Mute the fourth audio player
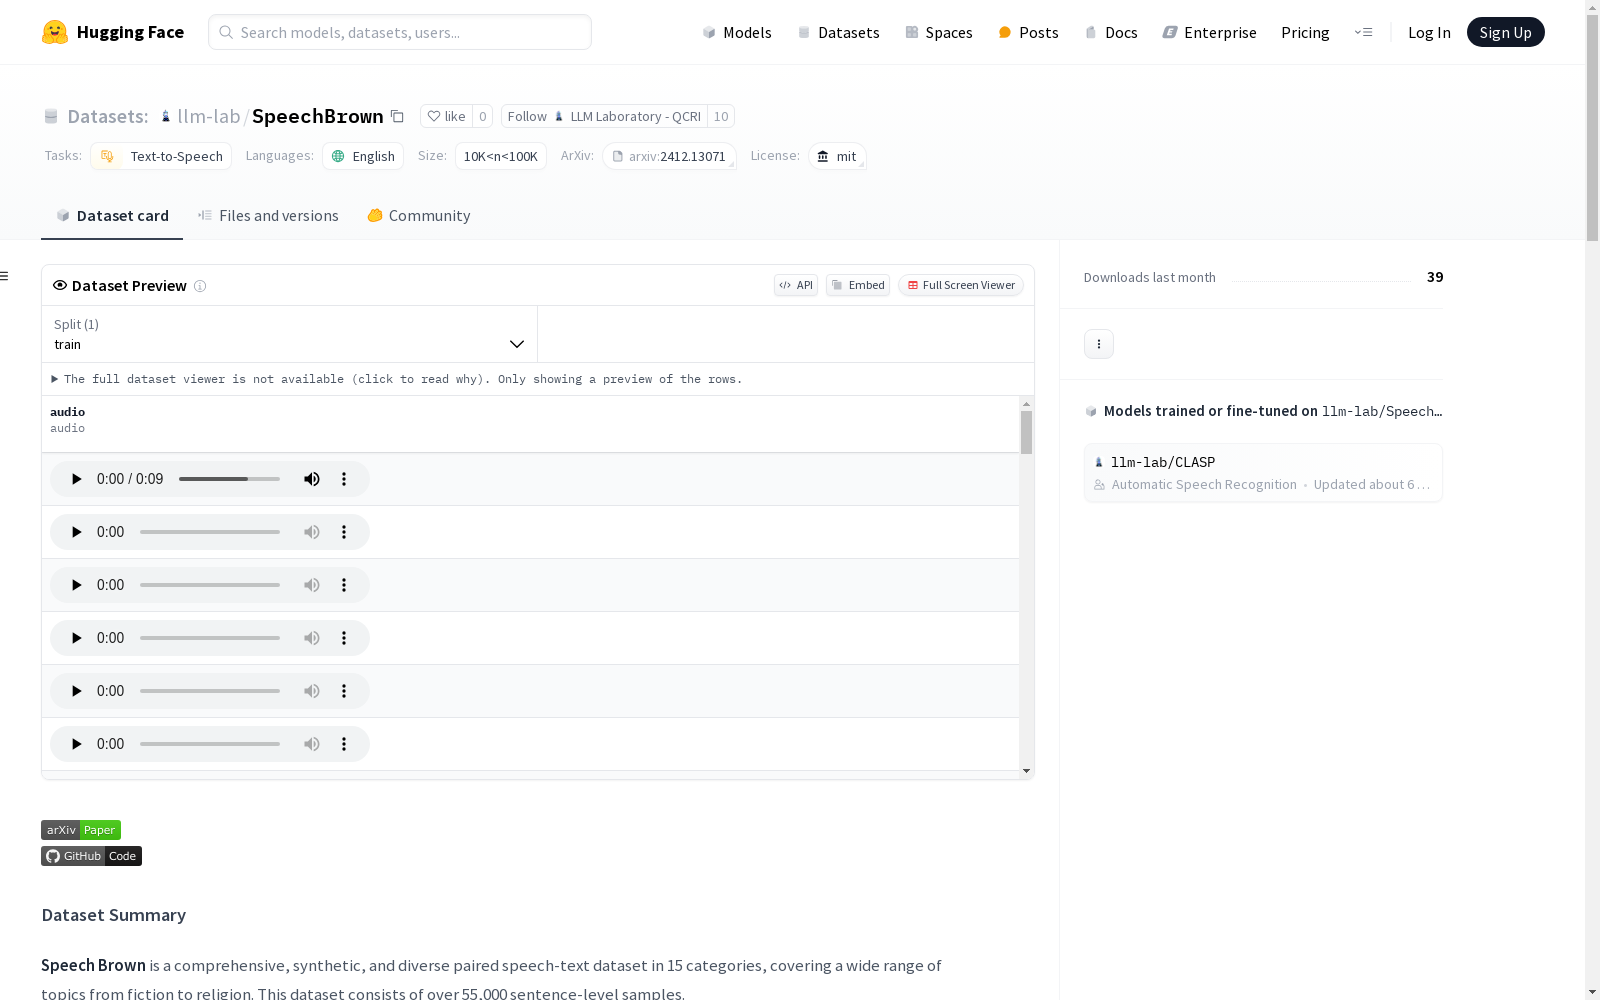The image size is (1600, 1000). click(312, 638)
